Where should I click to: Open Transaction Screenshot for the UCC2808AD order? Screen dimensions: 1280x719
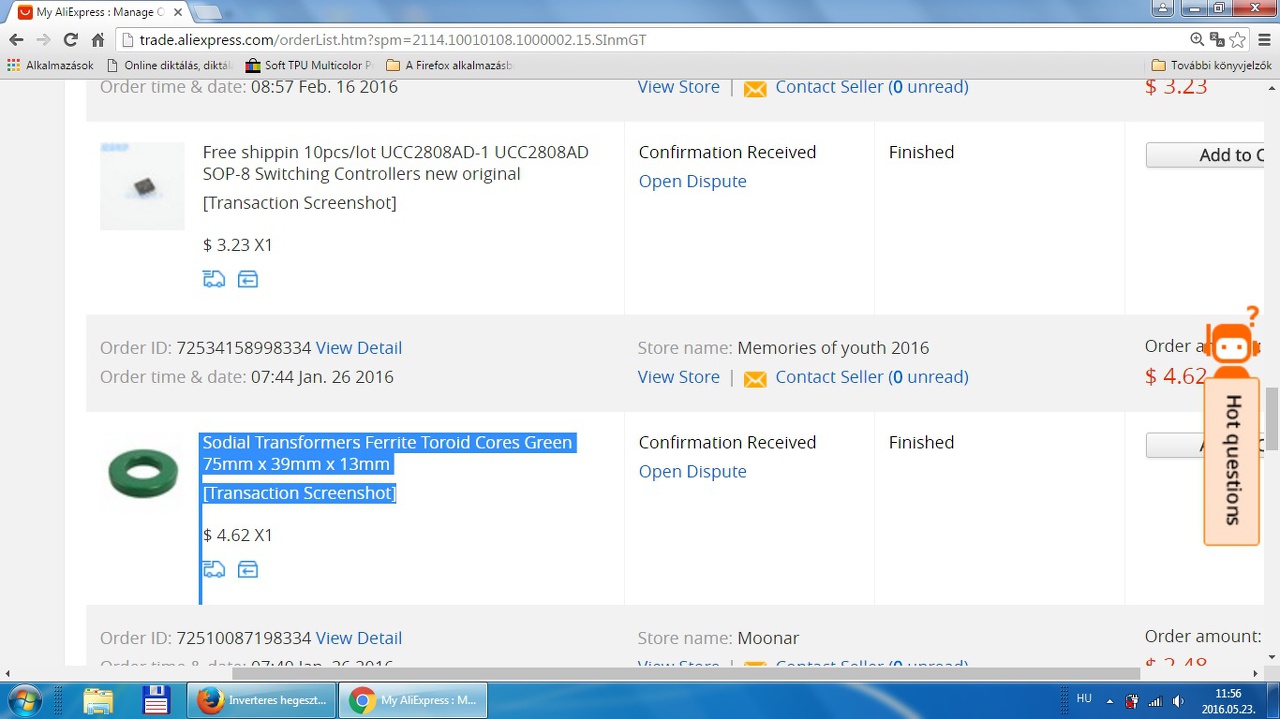[x=299, y=203]
